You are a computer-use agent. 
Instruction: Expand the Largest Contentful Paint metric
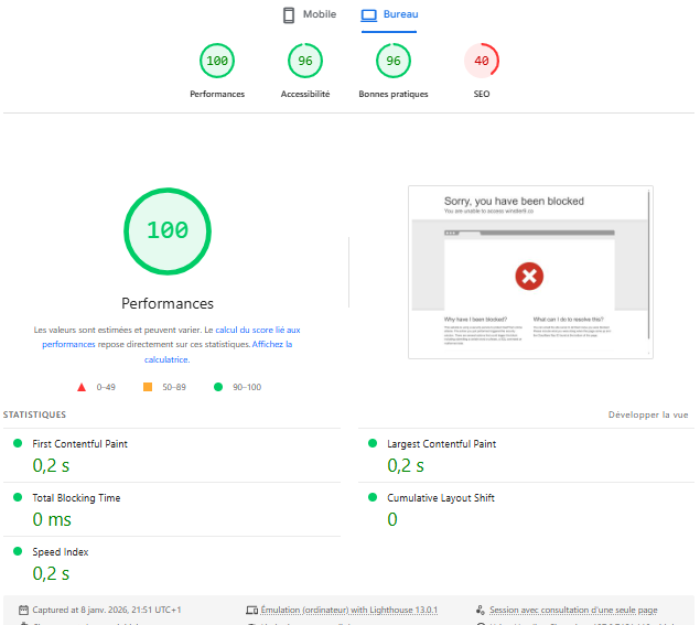[x=441, y=444]
